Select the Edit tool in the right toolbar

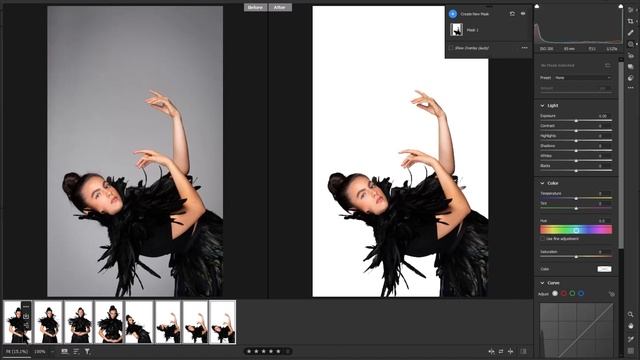click(x=631, y=10)
